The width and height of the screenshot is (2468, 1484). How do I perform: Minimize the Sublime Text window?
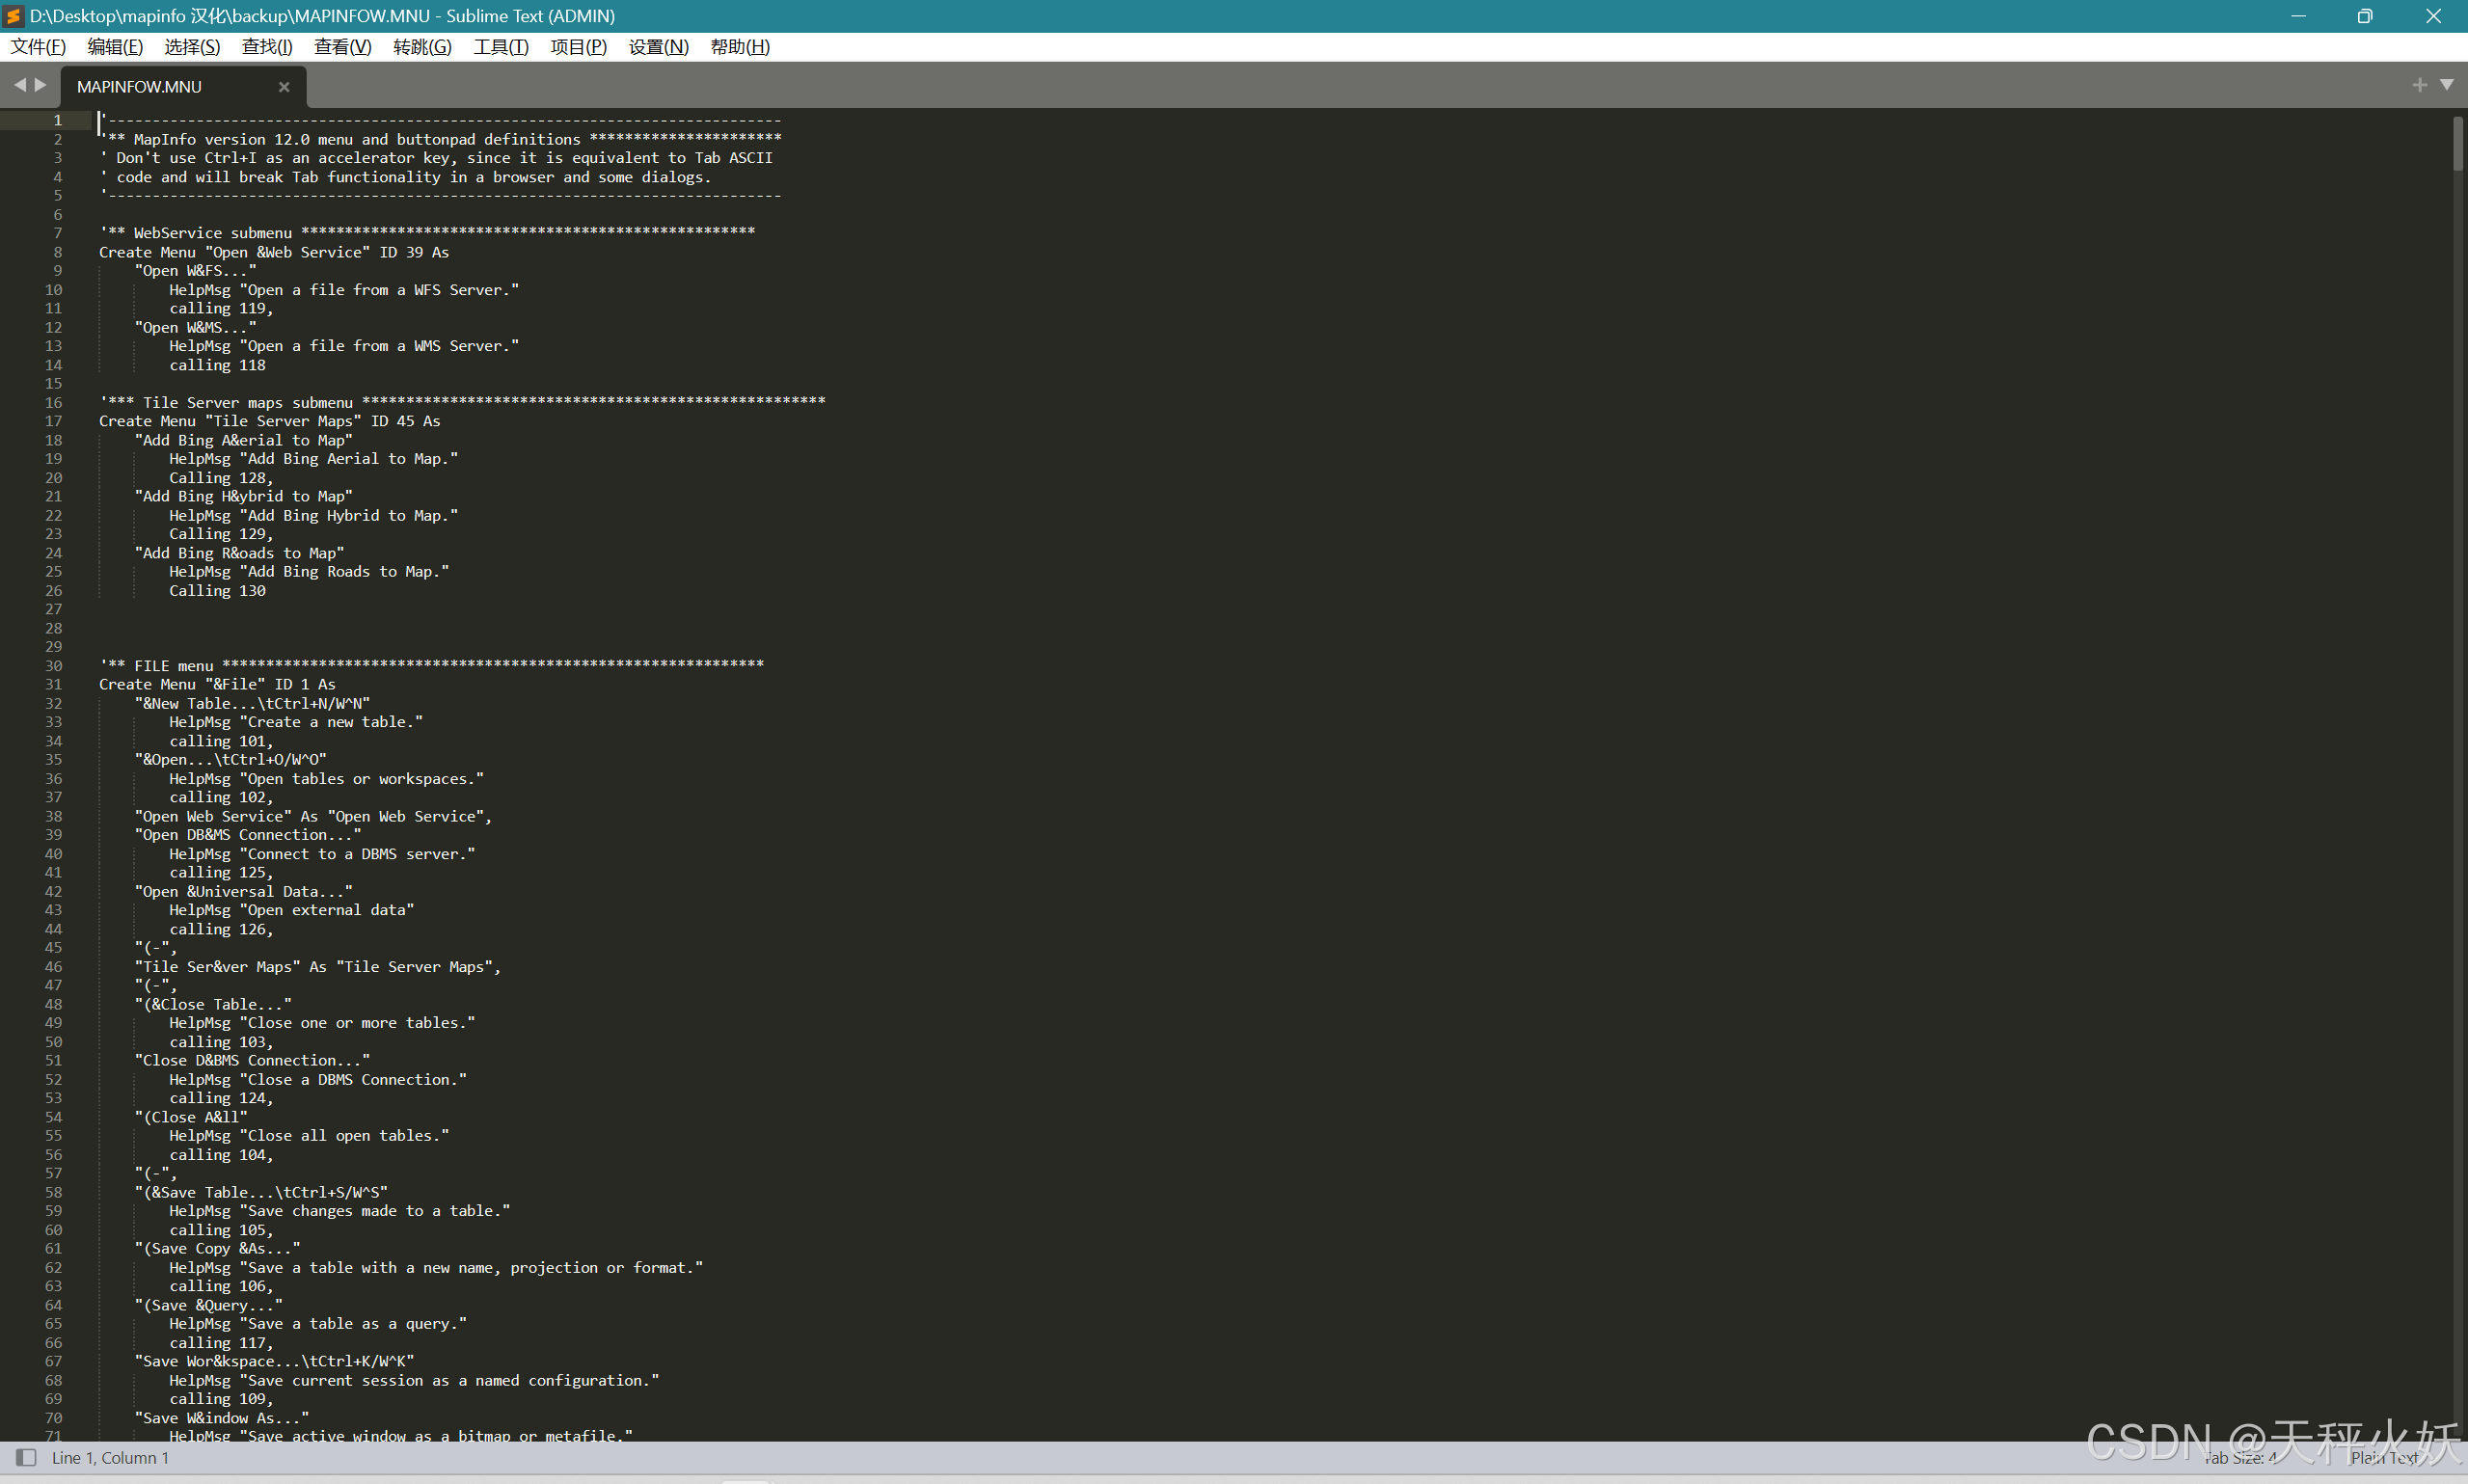click(x=2298, y=16)
